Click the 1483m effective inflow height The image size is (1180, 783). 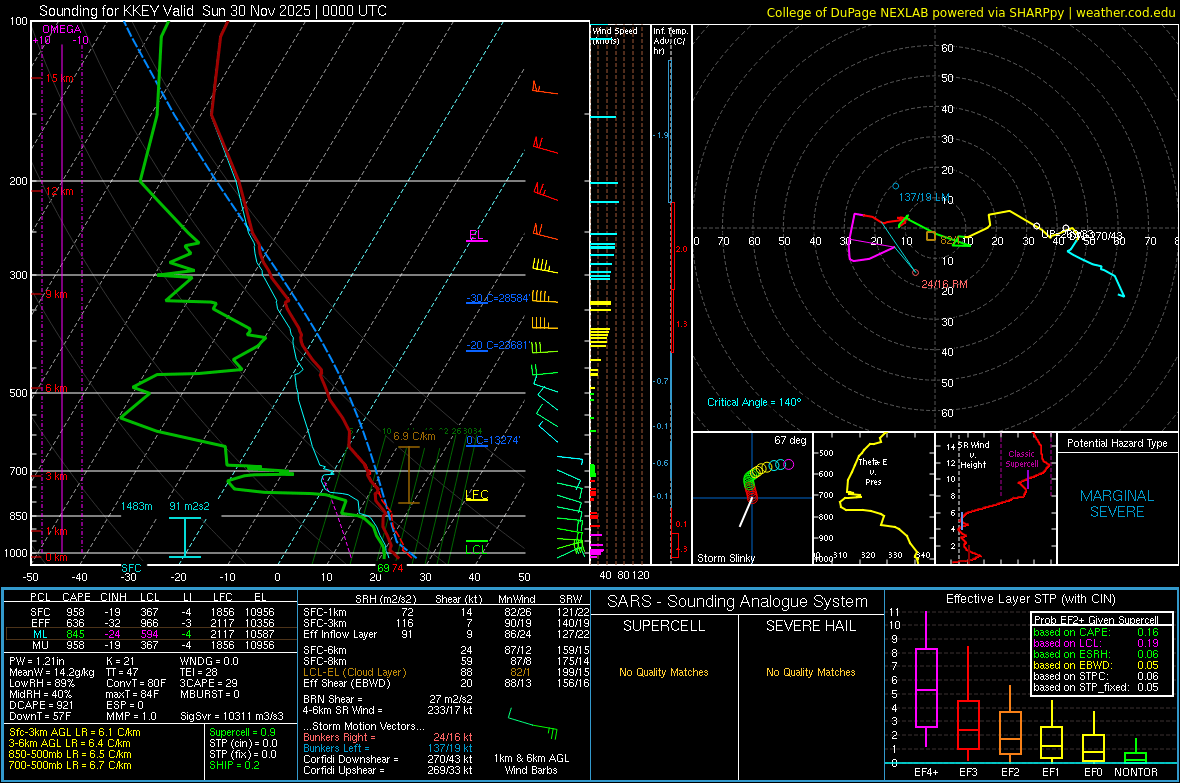[x=137, y=506]
